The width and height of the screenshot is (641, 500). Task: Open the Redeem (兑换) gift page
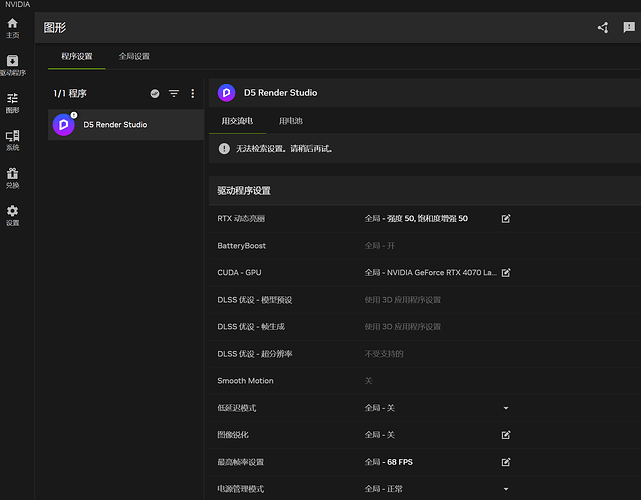[x=12, y=178]
